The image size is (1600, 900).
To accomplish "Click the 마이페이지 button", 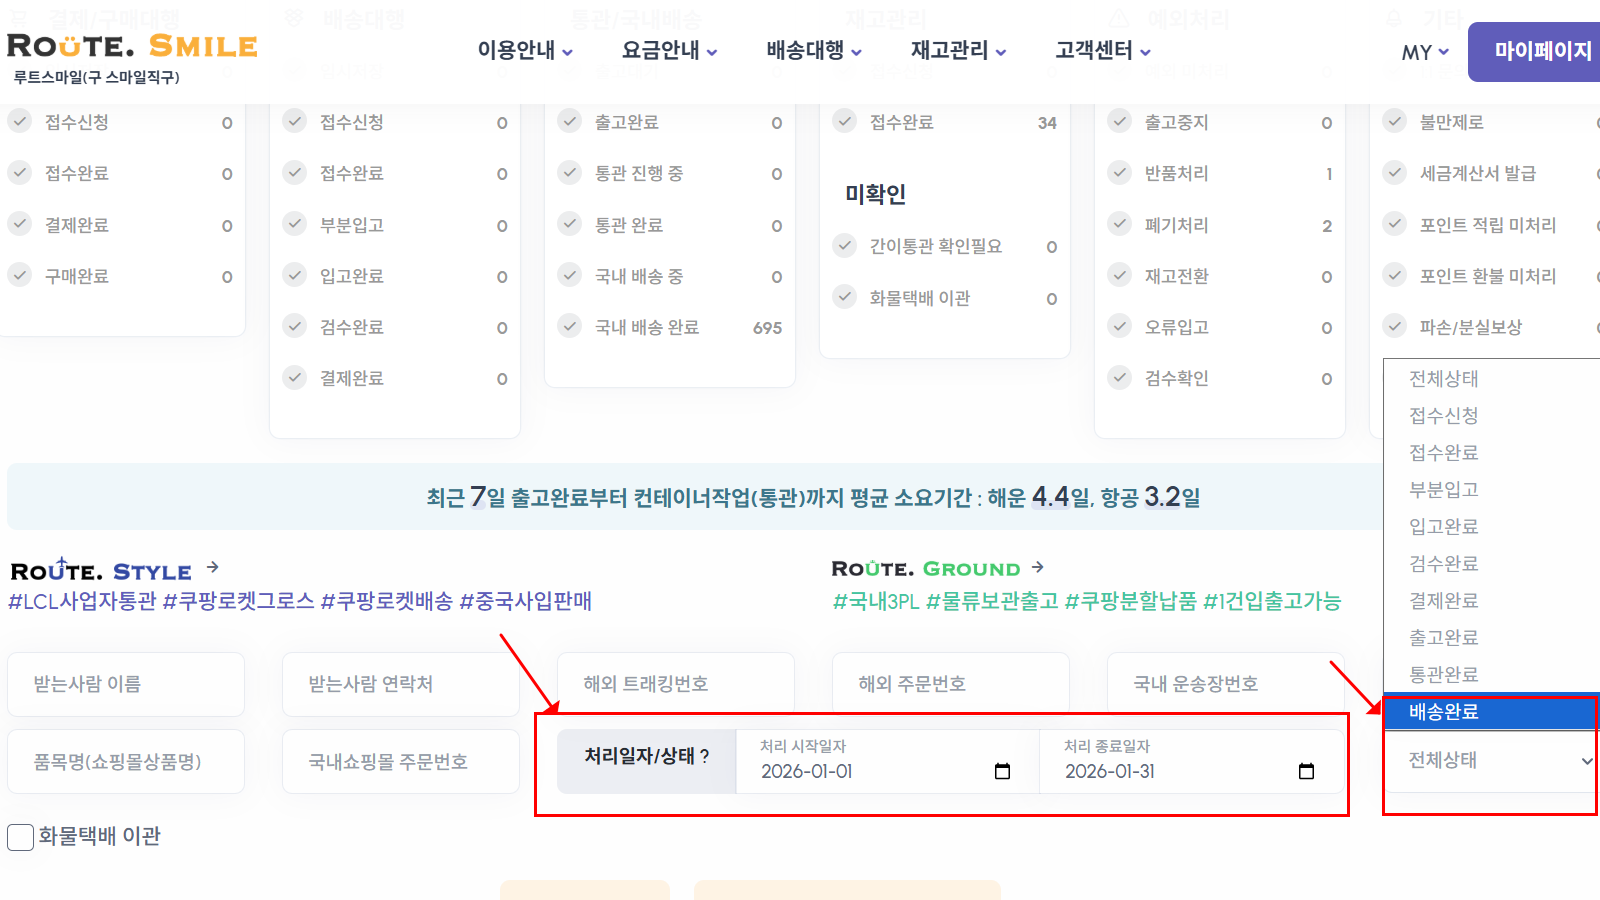I will [x=1532, y=51].
